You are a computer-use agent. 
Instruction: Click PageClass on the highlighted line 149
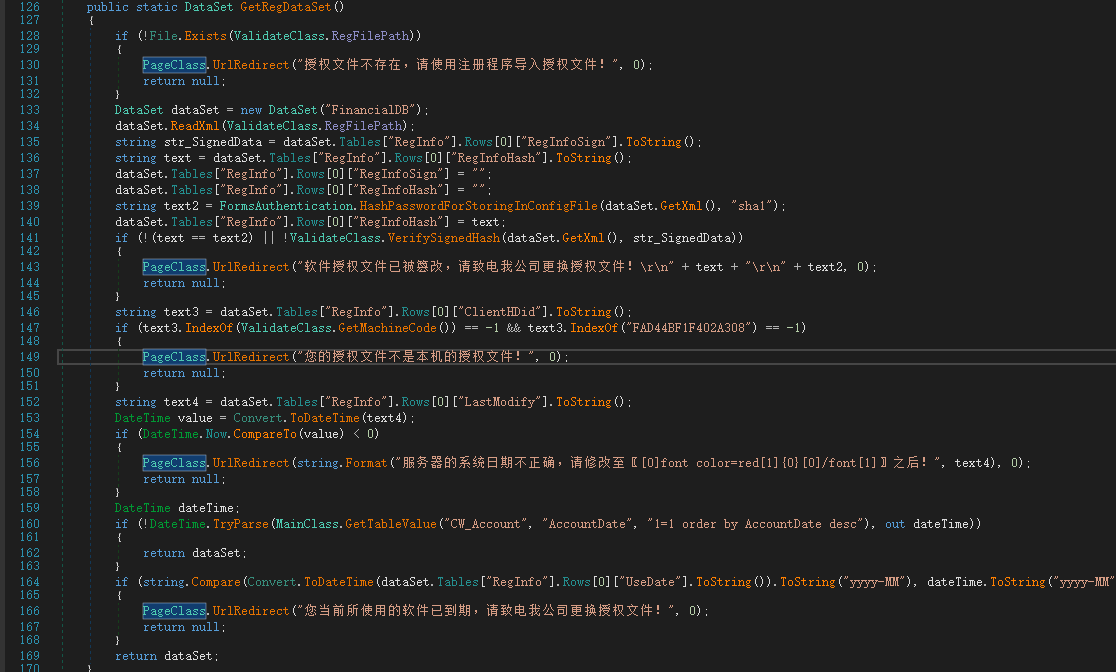[x=174, y=357]
